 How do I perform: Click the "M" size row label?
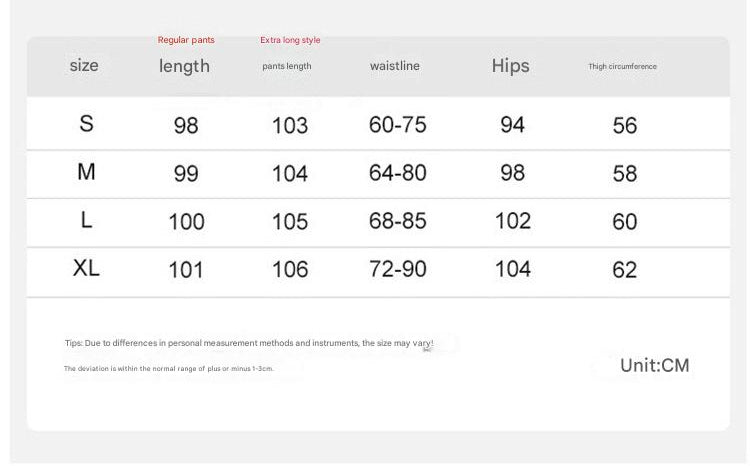(87, 172)
